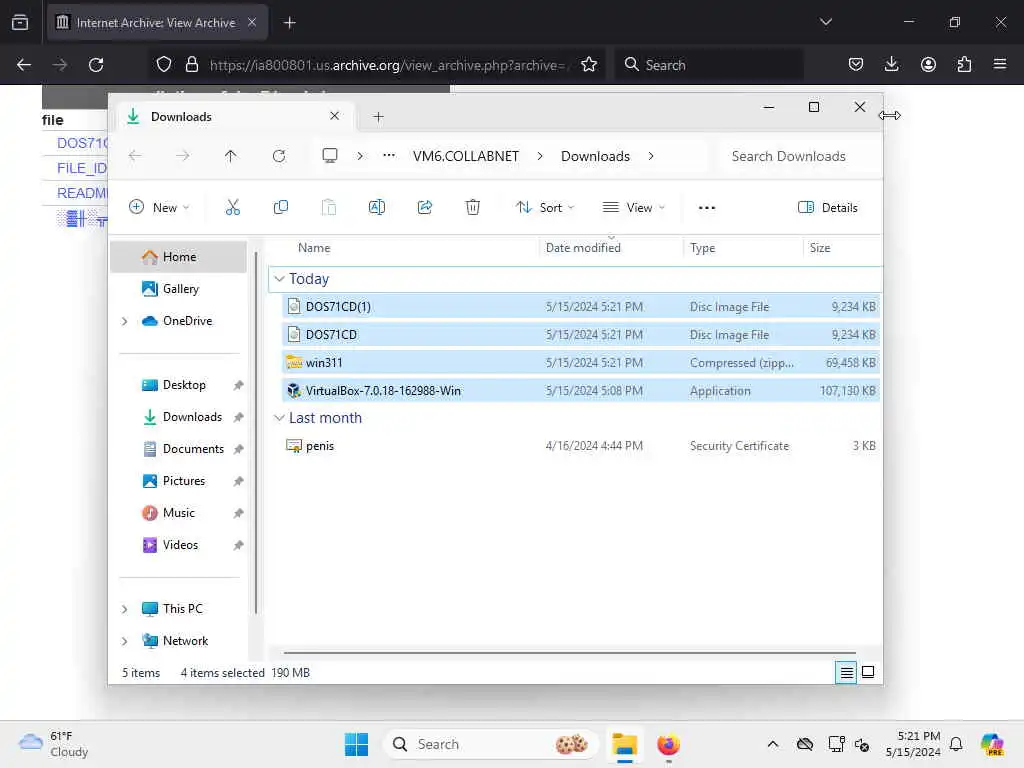Add a new File Explorer tab
Image resolution: width=1024 pixels, height=768 pixels.
[x=378, y=117]
